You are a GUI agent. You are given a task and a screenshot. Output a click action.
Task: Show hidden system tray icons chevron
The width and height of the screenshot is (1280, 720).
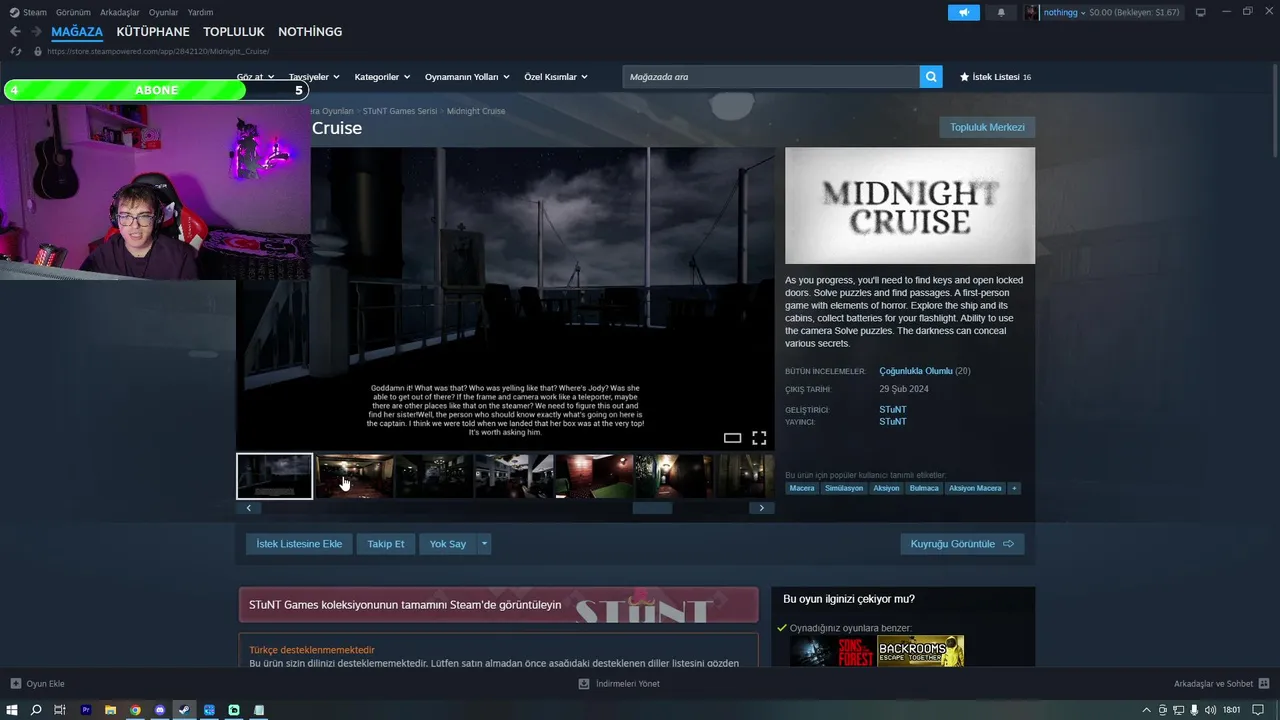tap(1149, 710)
